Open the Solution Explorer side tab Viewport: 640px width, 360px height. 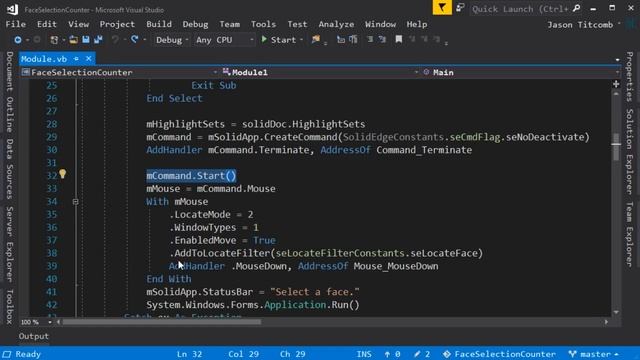click(x=630, y=151)
